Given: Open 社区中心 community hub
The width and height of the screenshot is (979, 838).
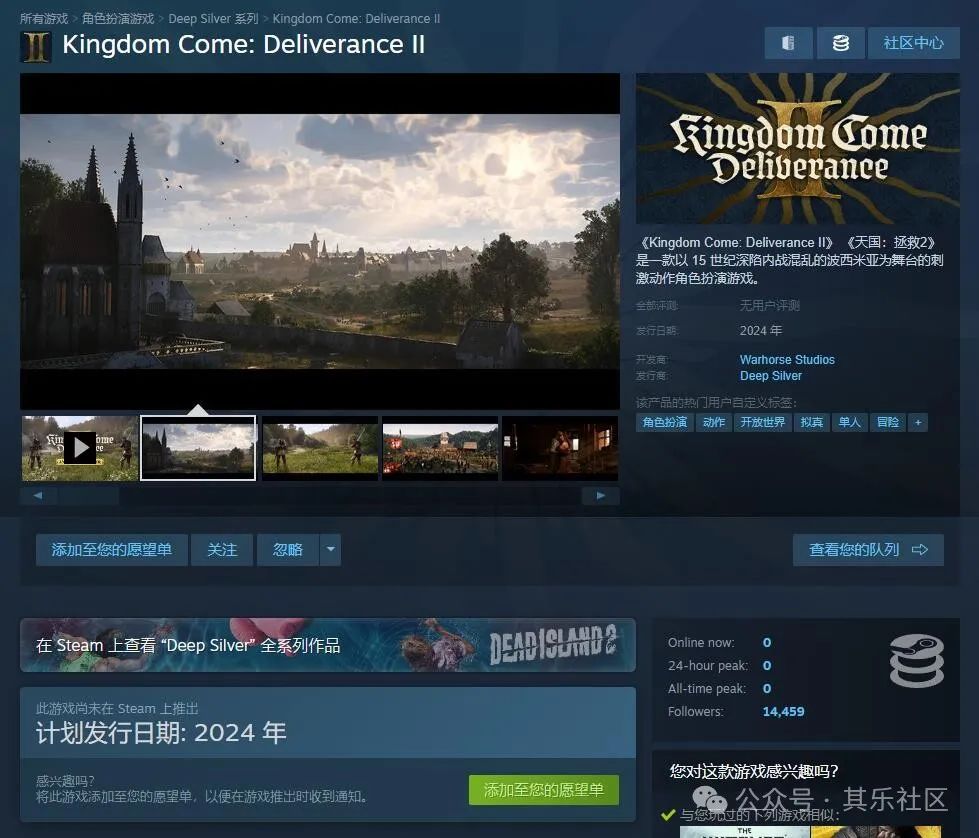Looking at the screenshot, I should pyautogui.click(x=913, y=43).
